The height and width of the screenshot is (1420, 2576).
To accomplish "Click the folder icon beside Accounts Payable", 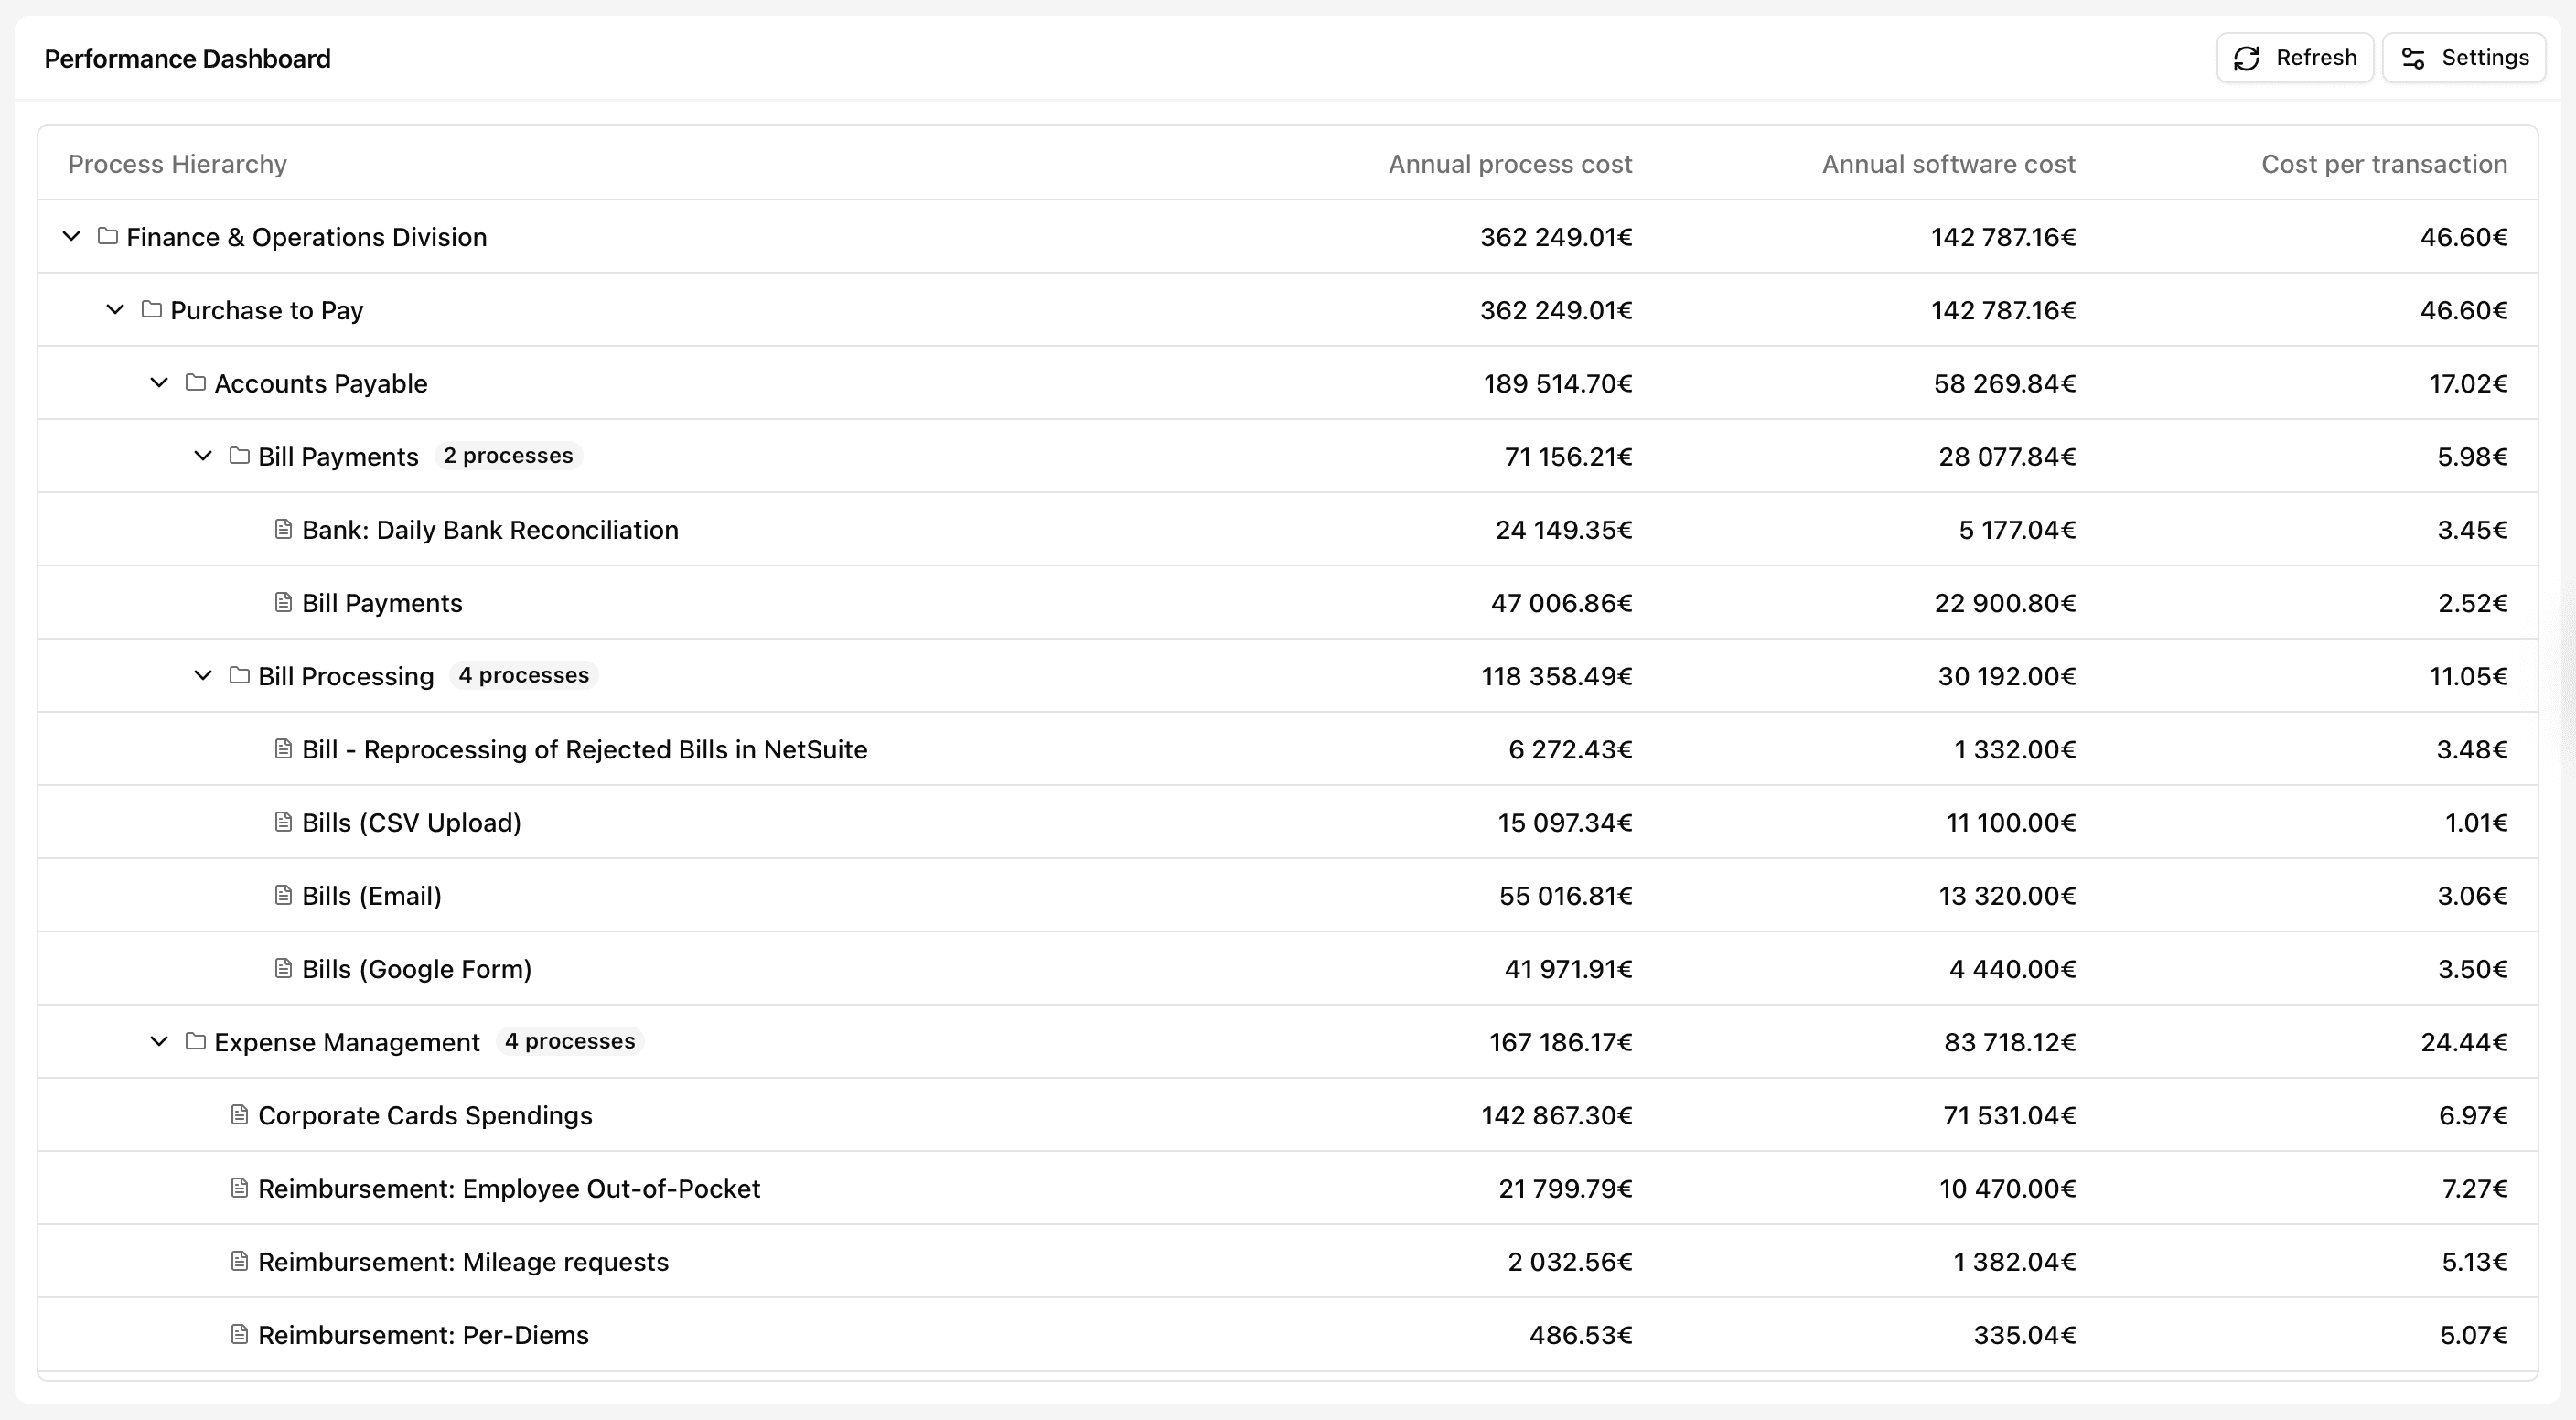I will [194, 383].
